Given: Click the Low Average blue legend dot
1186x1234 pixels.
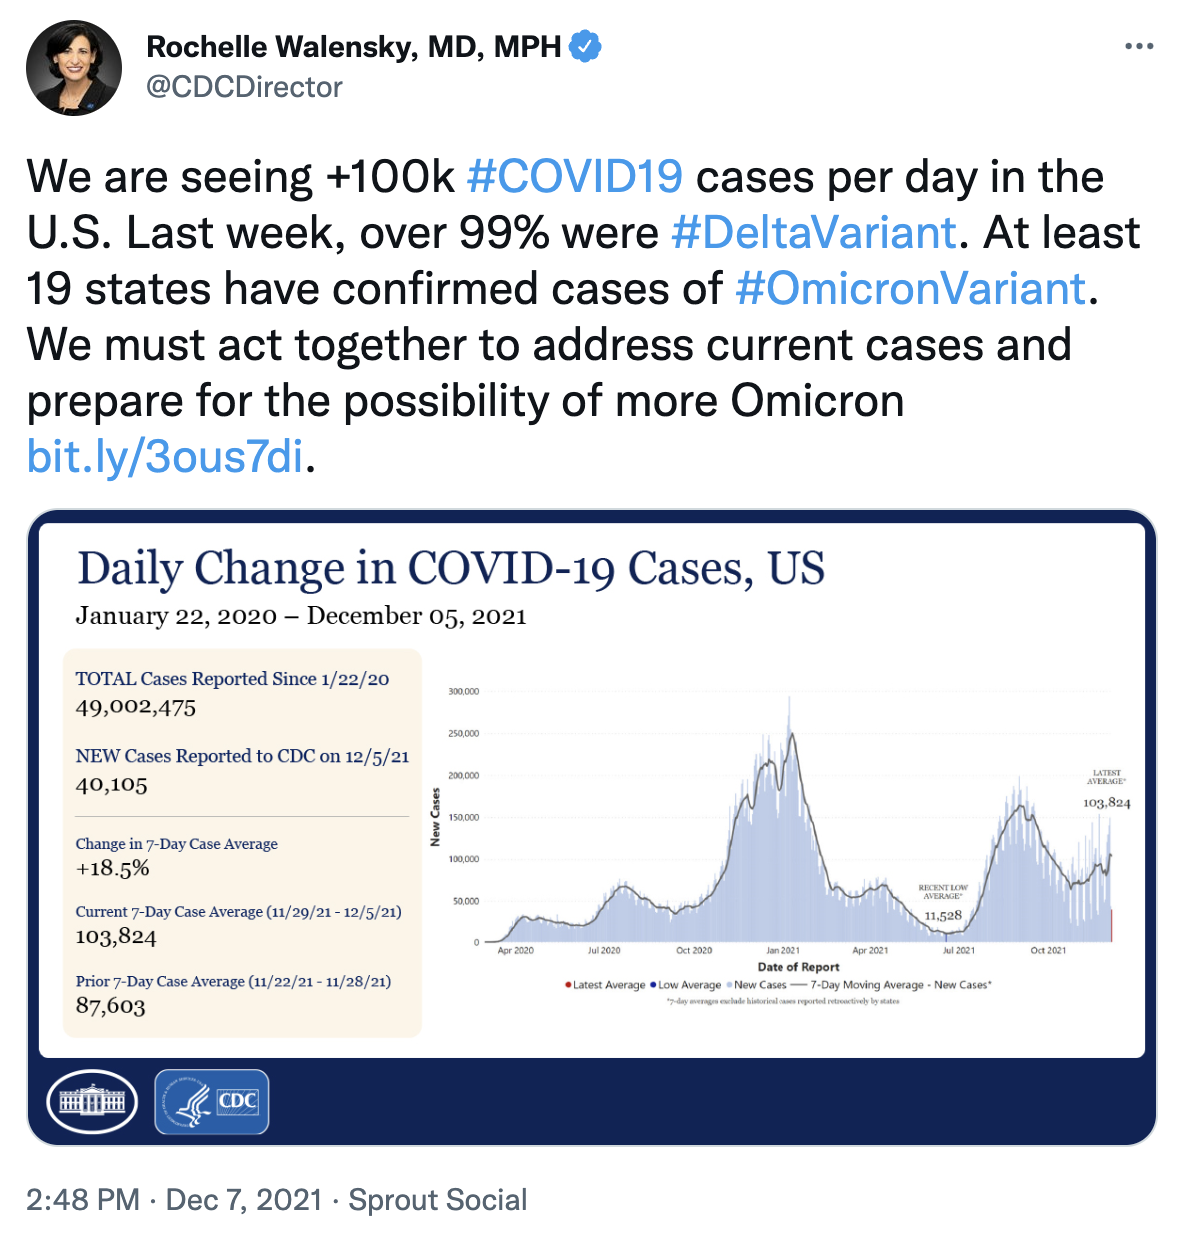Looking at the screenshot, I should click(653, 985).
